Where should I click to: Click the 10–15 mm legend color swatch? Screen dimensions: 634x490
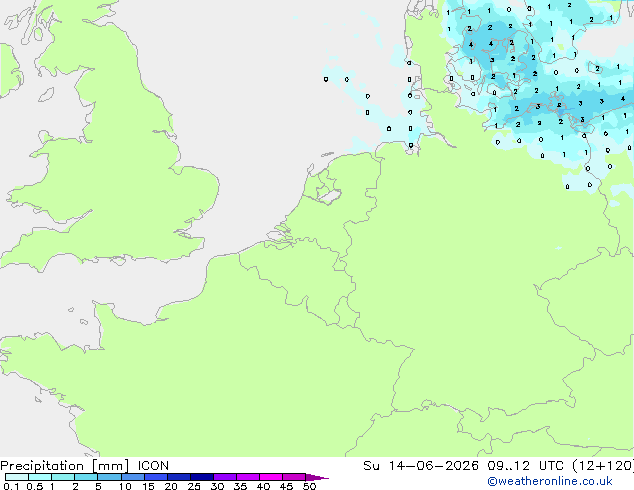133,477
